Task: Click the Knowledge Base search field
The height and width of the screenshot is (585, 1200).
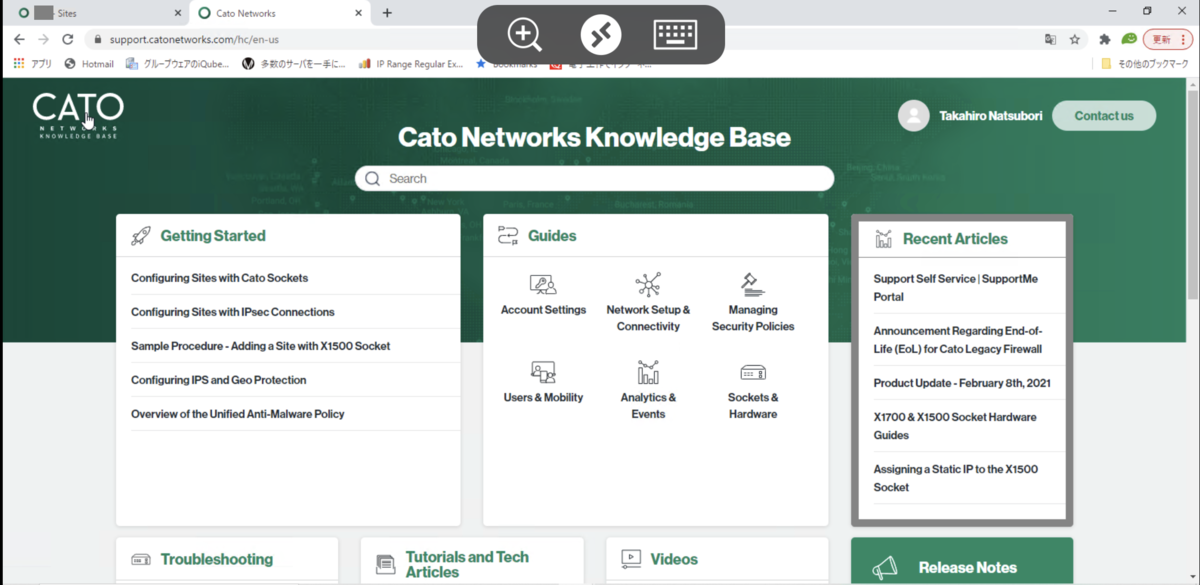Action: pyautogui.click(x=594, y=178)
